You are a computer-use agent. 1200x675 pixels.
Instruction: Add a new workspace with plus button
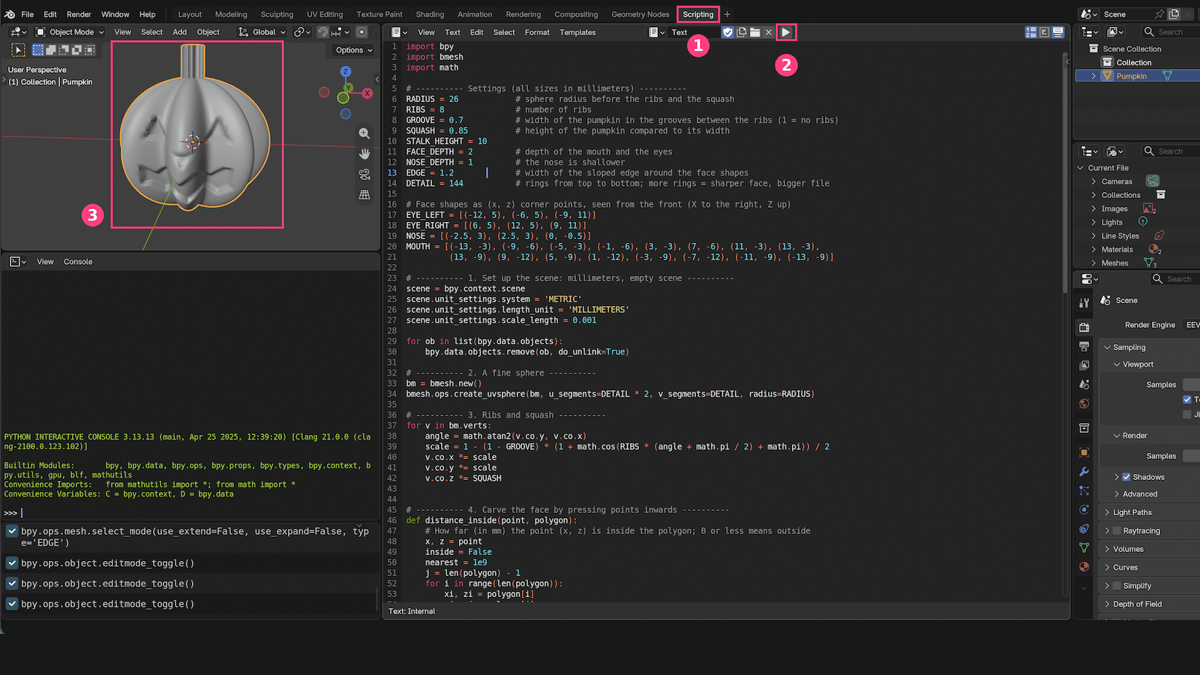(727, 14)
